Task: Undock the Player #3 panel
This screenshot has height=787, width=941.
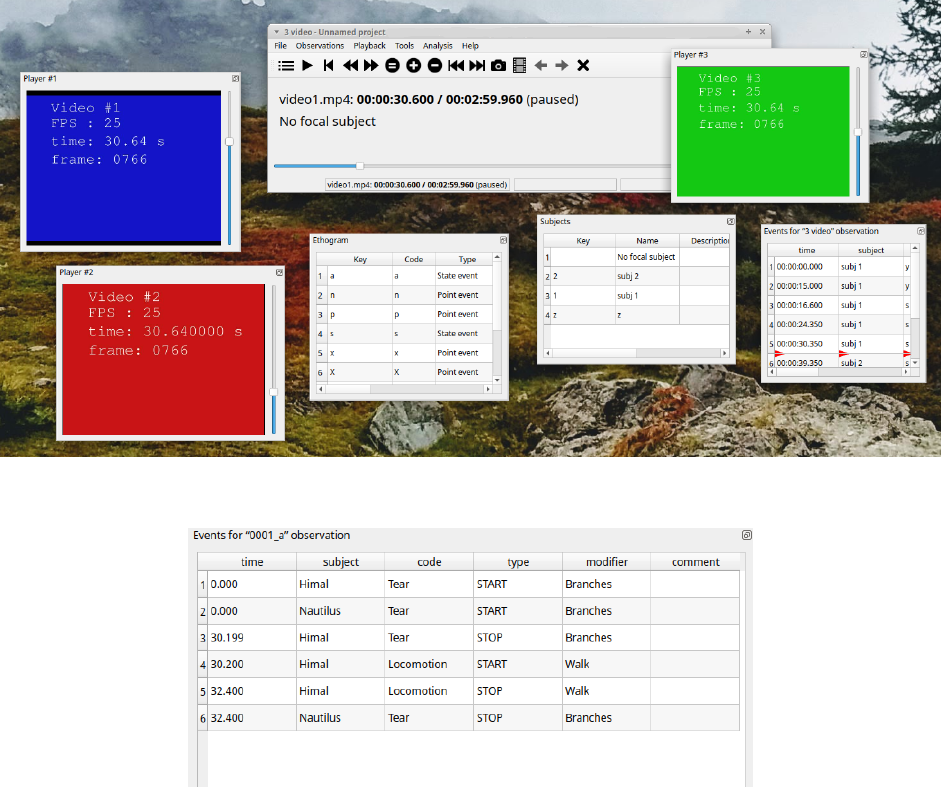Action: 863,55
